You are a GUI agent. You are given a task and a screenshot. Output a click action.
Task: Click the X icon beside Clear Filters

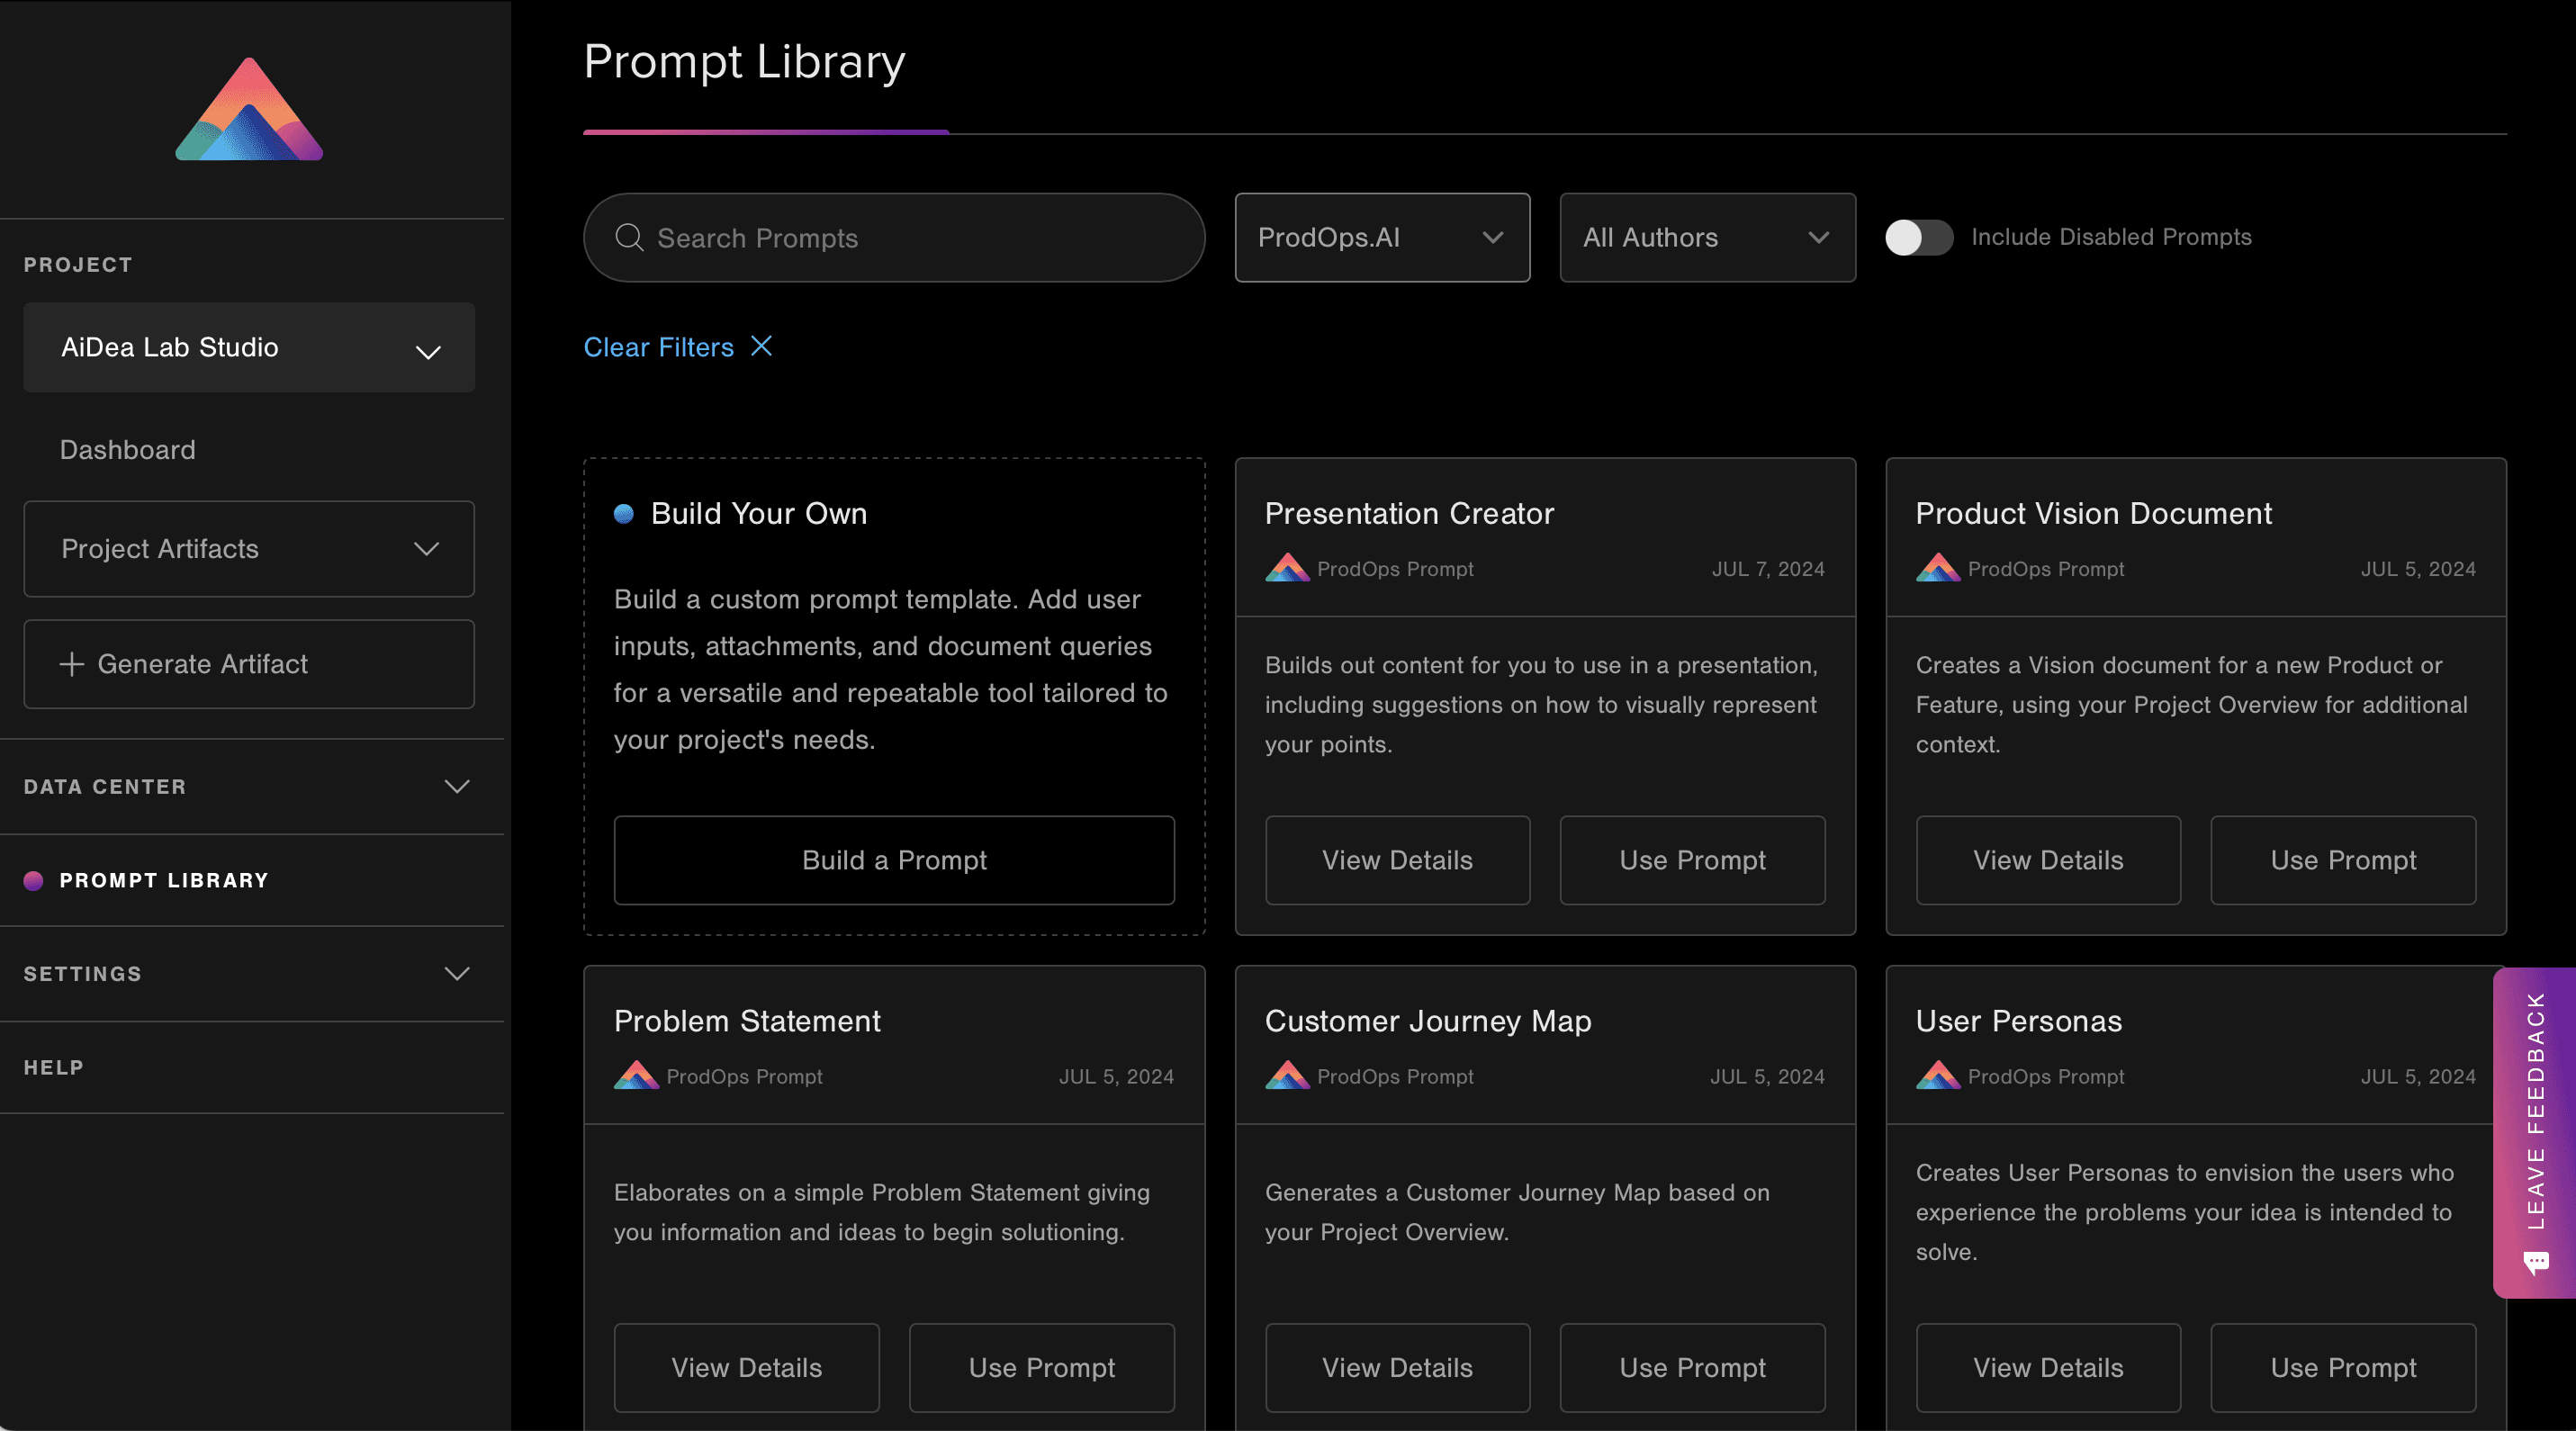(x=761, y=346)
